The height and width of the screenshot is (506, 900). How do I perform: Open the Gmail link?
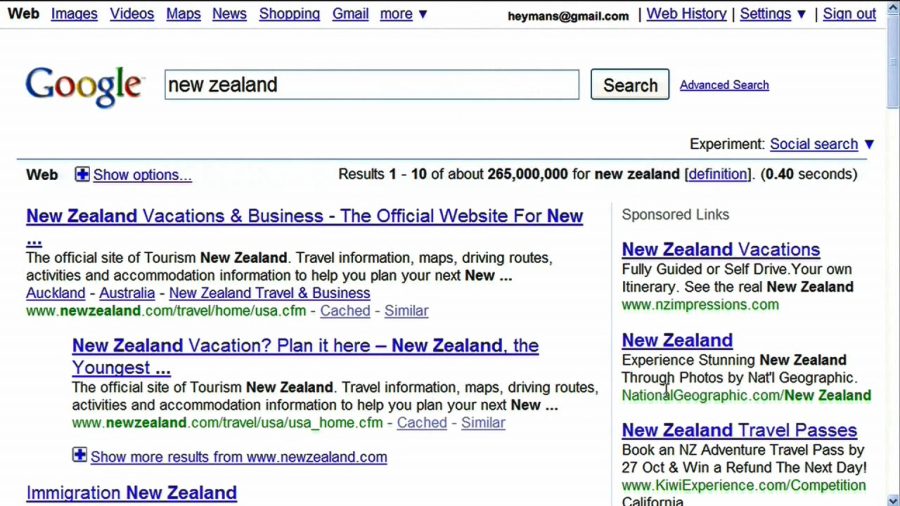pos(350,14)
